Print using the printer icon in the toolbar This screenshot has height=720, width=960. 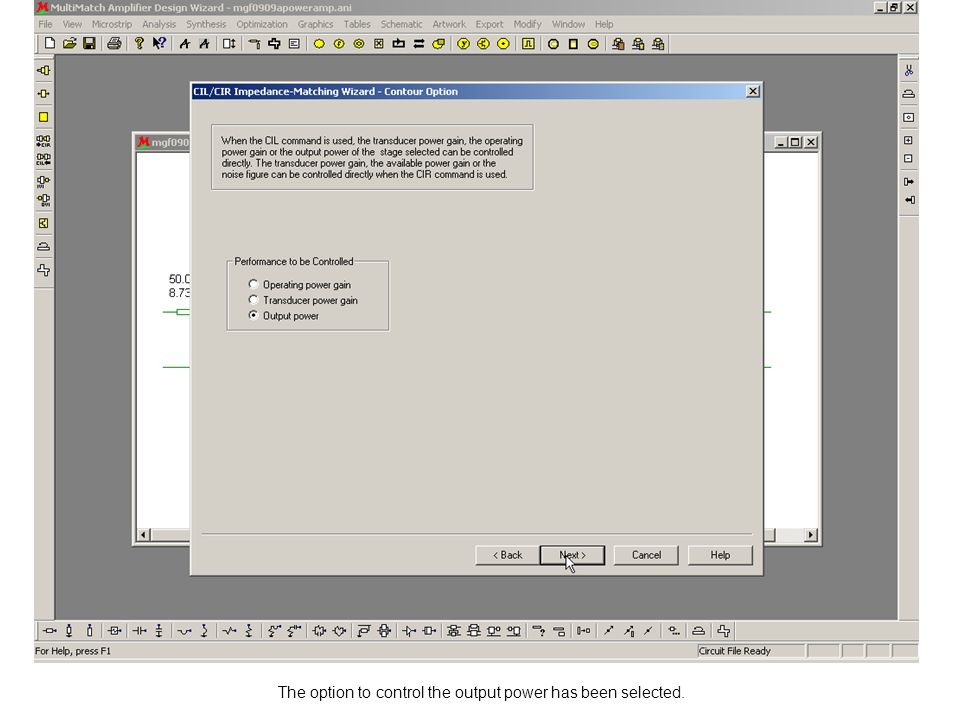click(114, 43)
